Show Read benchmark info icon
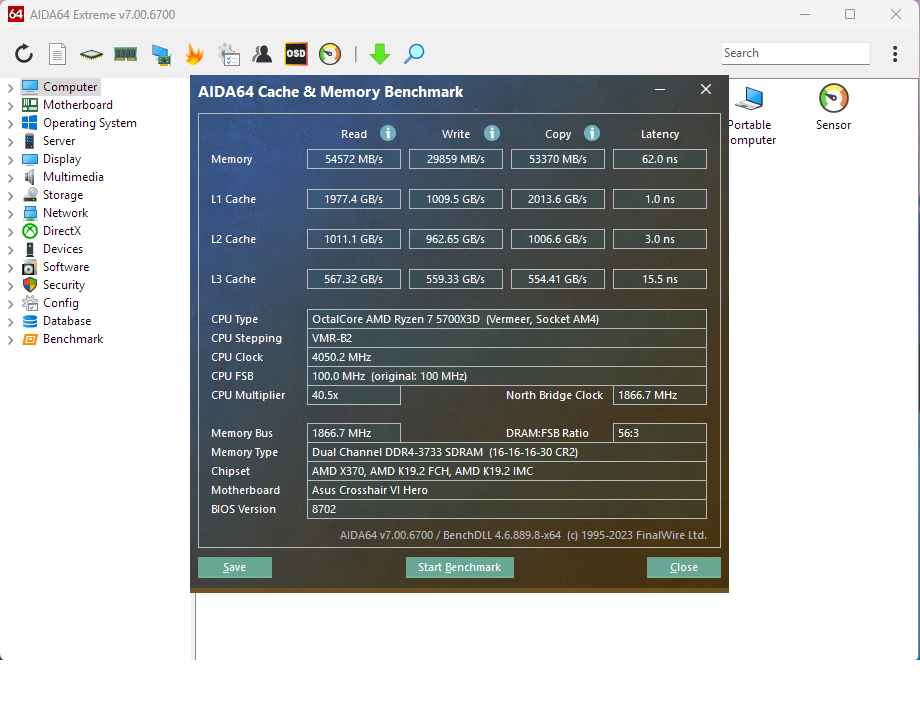This screenshot has width=920, height=720. (388, 133)
